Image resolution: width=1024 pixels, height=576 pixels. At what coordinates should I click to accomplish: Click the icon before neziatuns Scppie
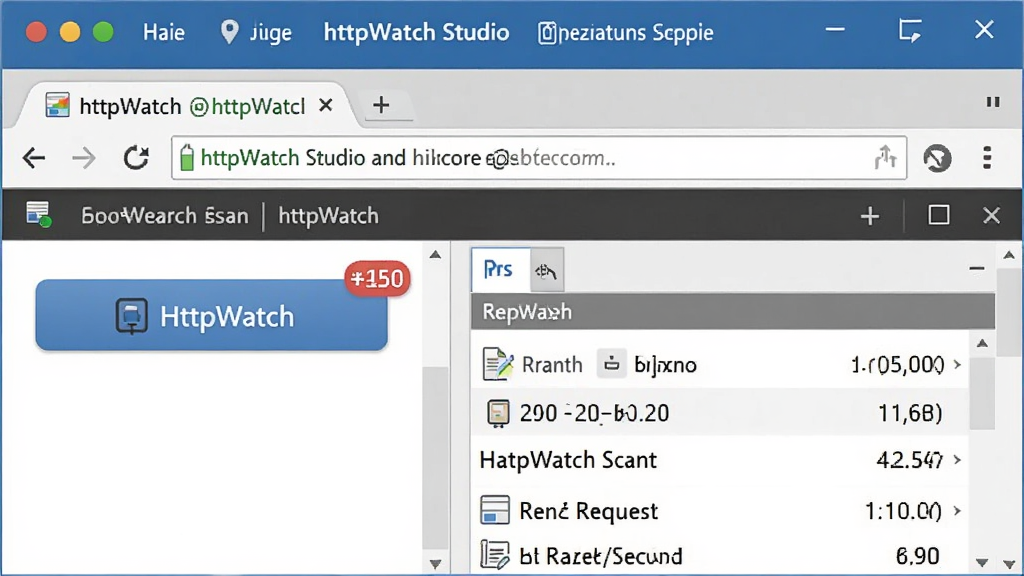click(547, 33)
